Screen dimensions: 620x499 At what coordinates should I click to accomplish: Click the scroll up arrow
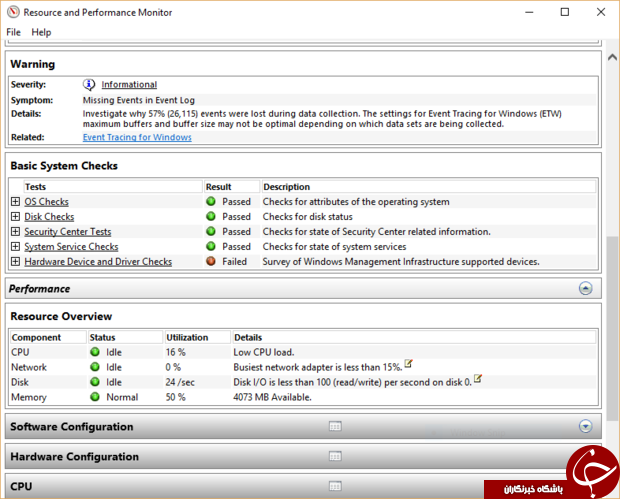click(612, 58)
